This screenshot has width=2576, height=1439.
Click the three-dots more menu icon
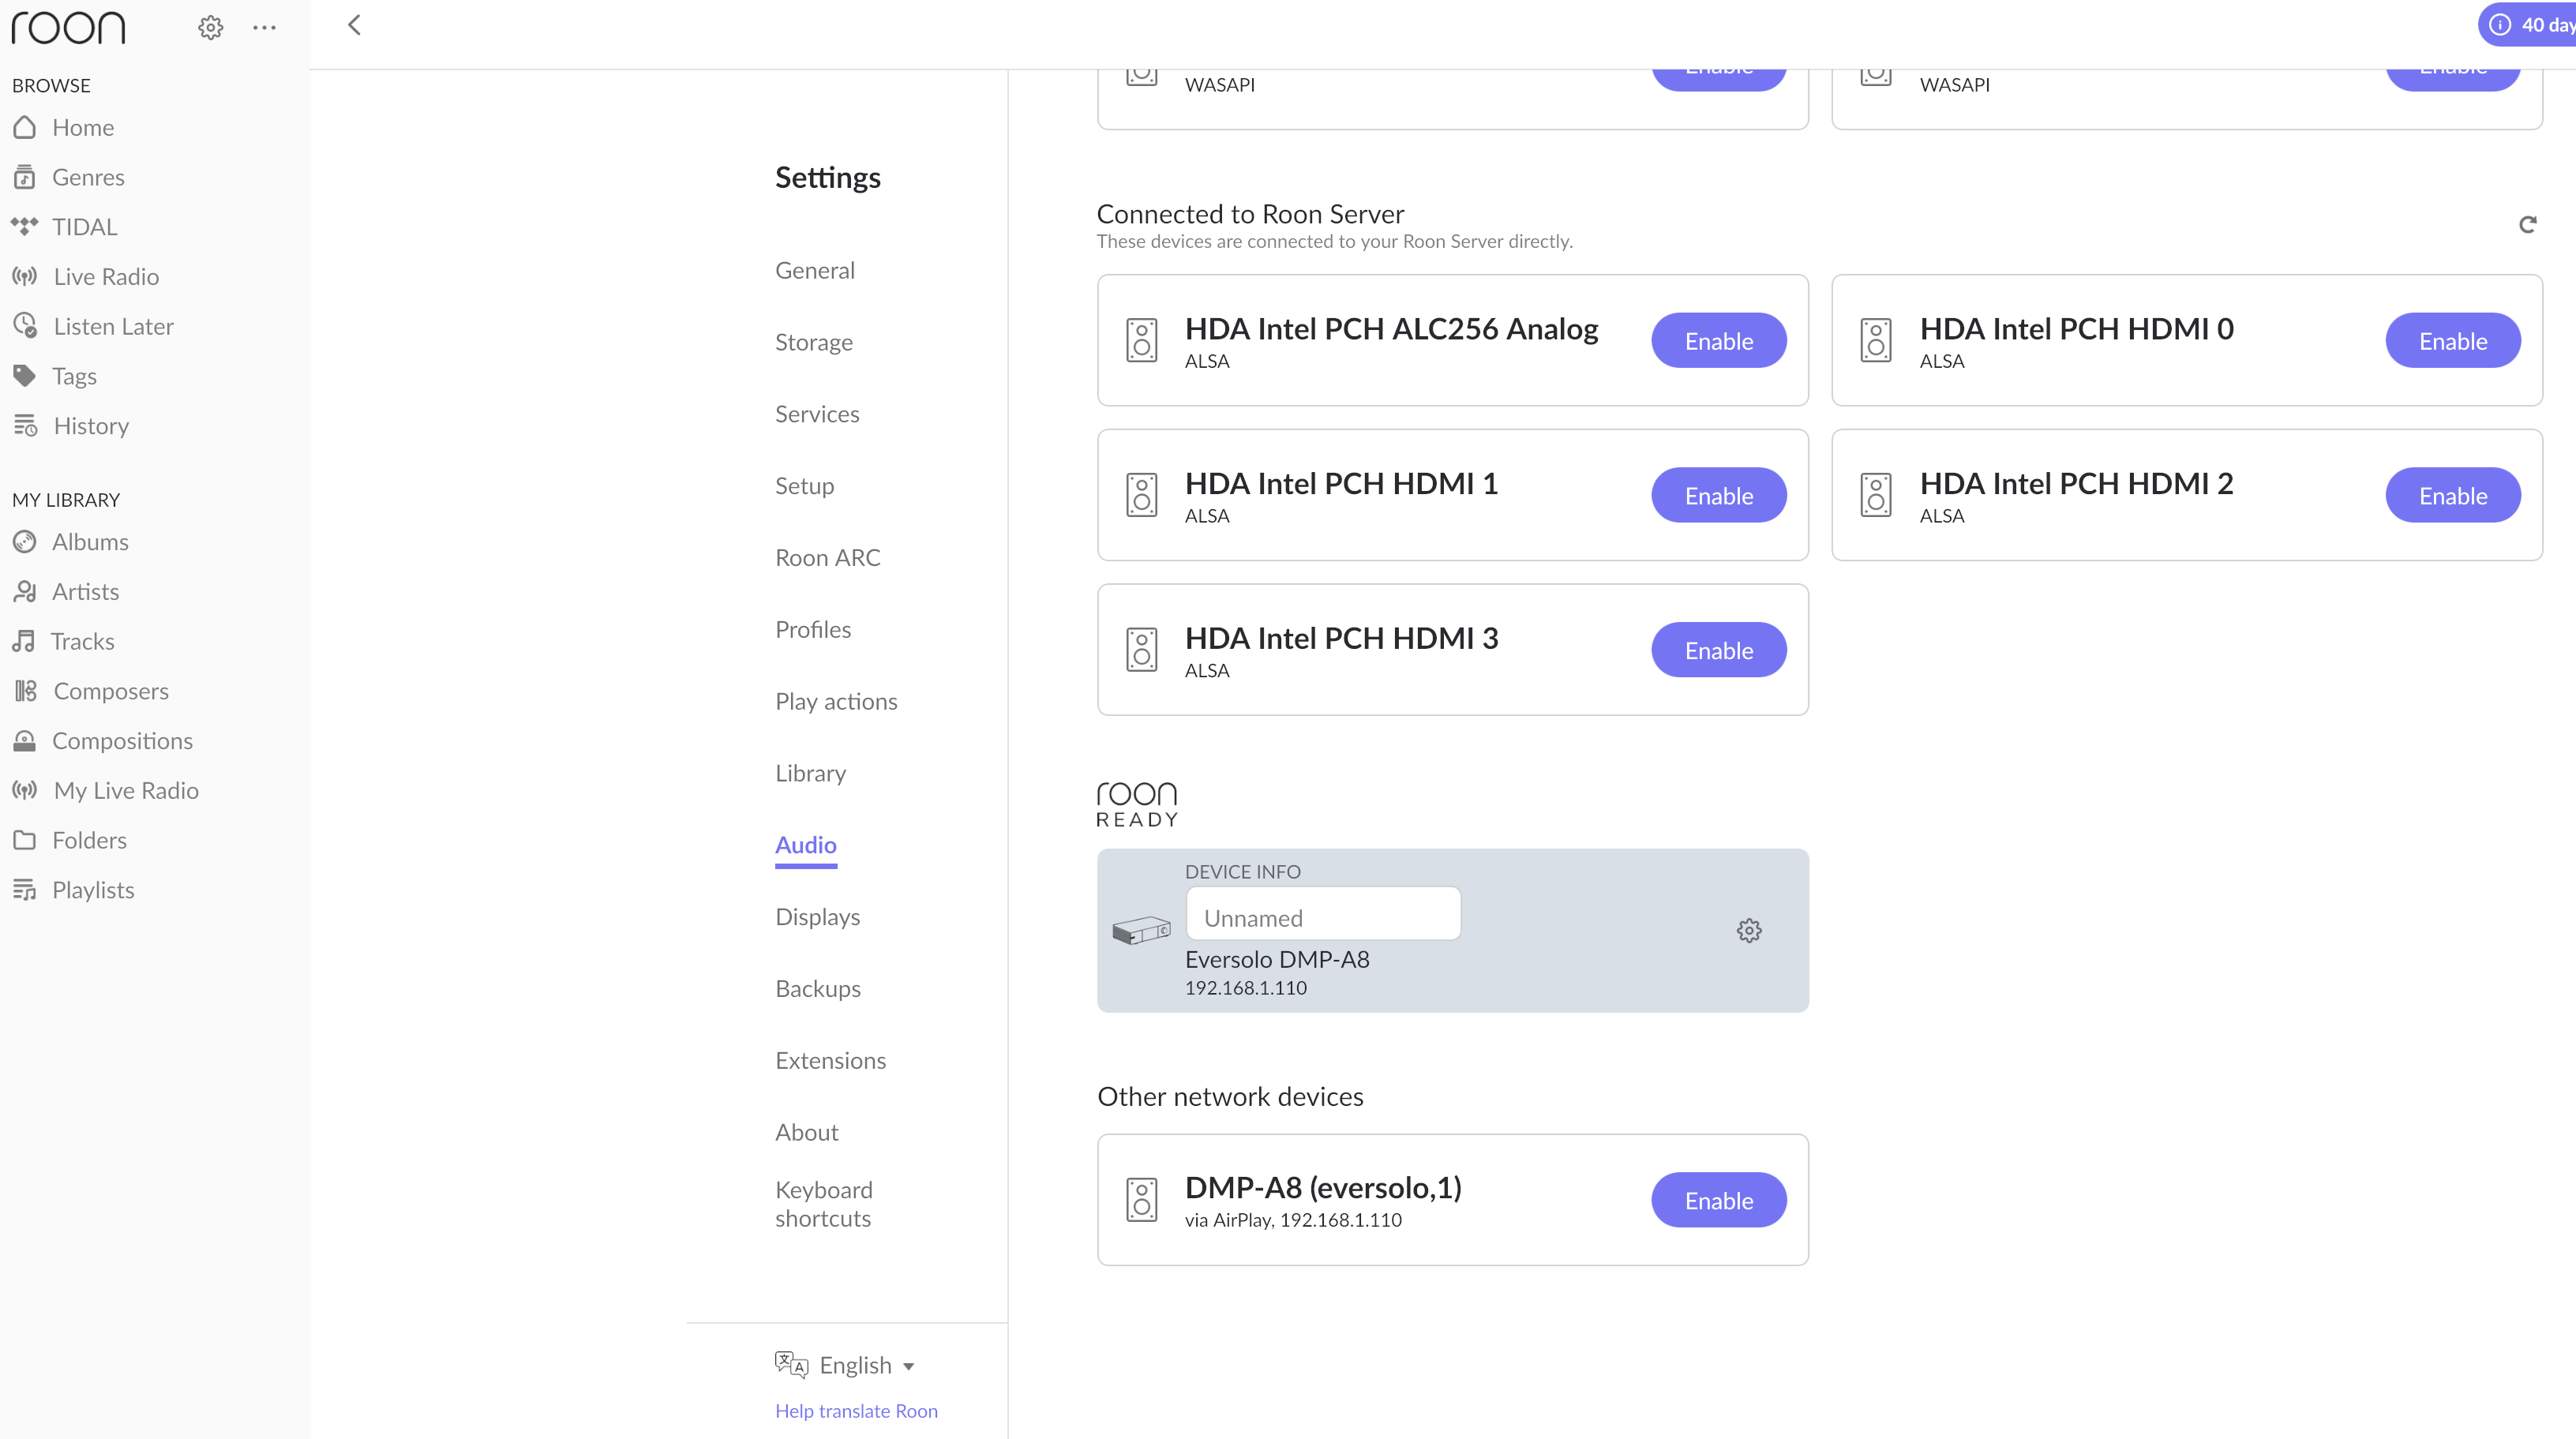264,27
